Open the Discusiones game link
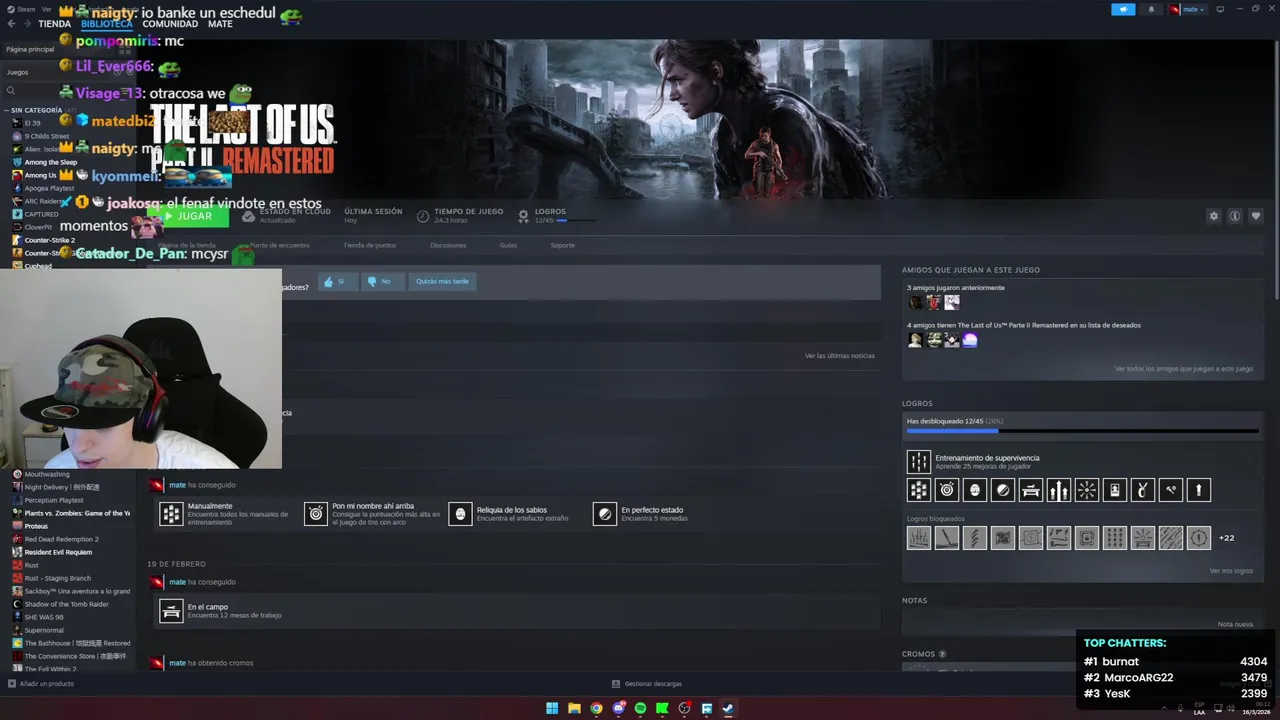Viewport: 1280px width, 720px height. click(448, 245)
